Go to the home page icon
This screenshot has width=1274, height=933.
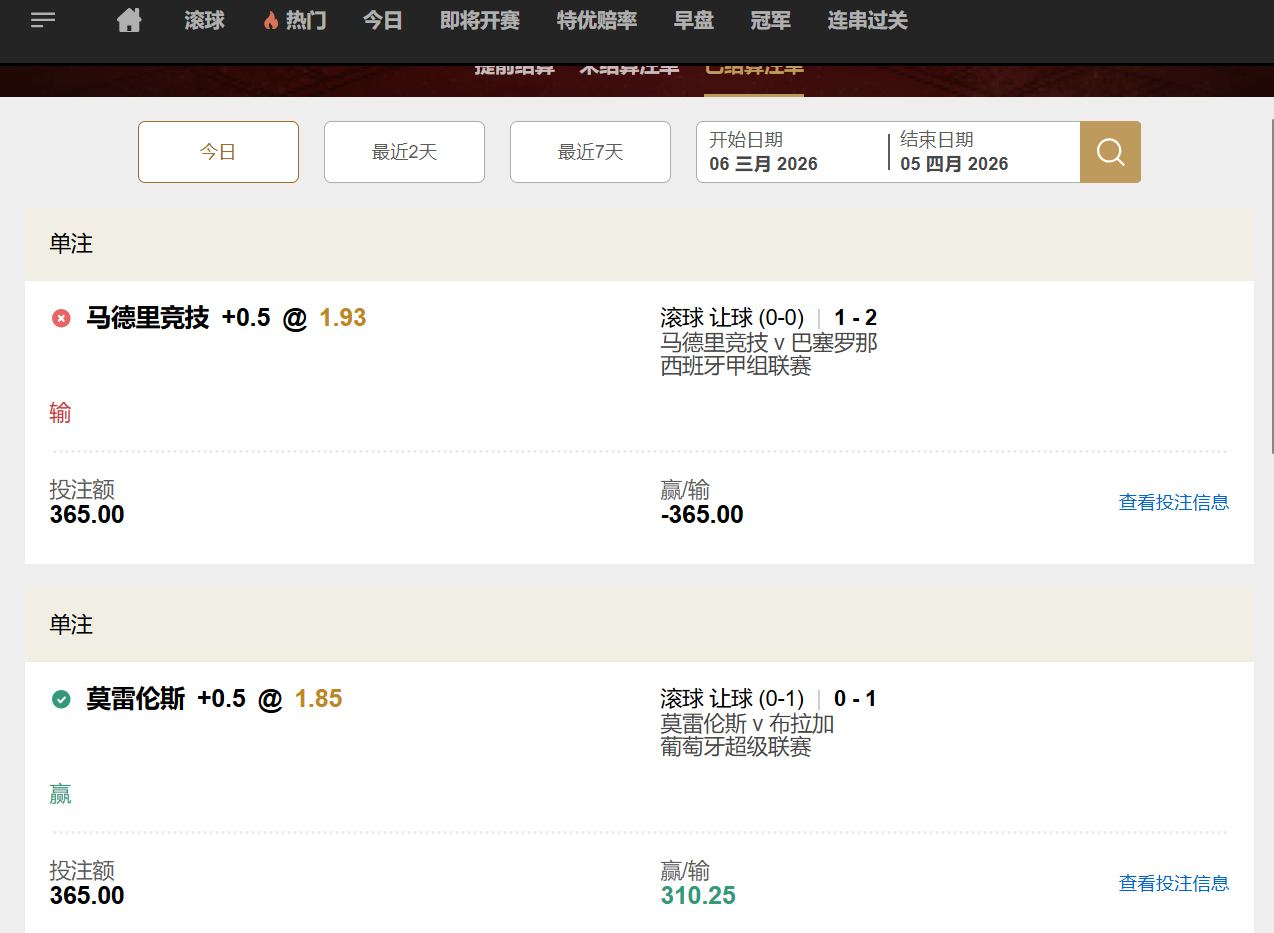tap(129, 20)
